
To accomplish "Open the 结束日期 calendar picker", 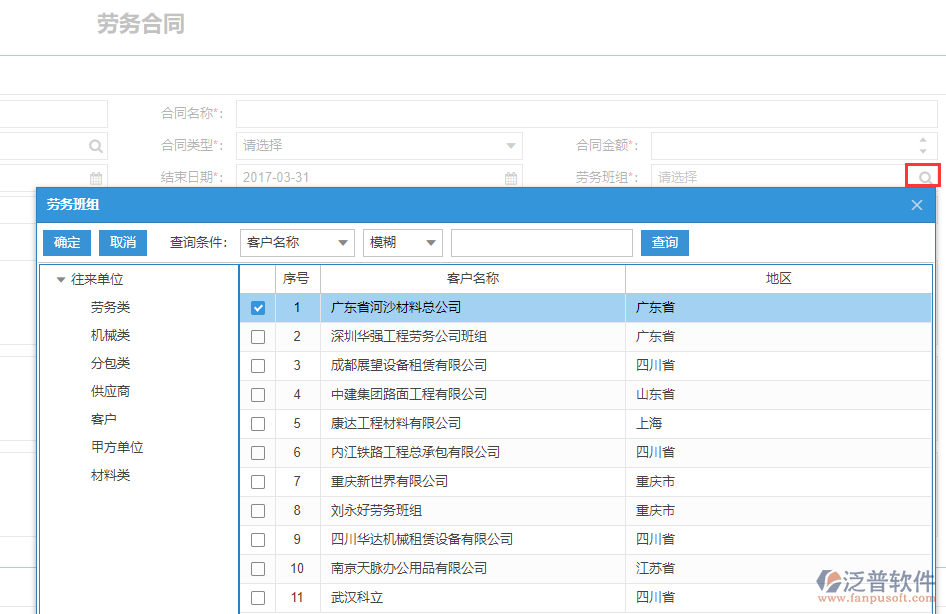I will [510, 176].
